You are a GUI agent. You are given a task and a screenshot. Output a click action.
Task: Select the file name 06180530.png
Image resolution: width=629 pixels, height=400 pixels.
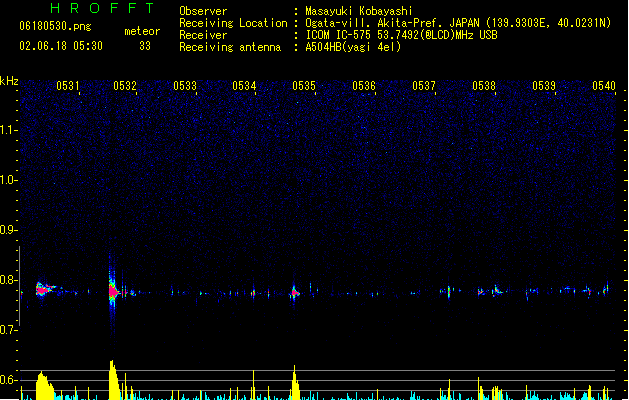[55, 26]
